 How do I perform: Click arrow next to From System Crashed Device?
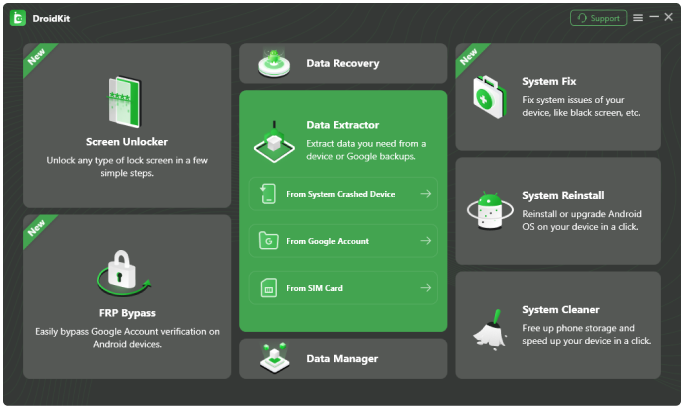click(x=426, y=193)
